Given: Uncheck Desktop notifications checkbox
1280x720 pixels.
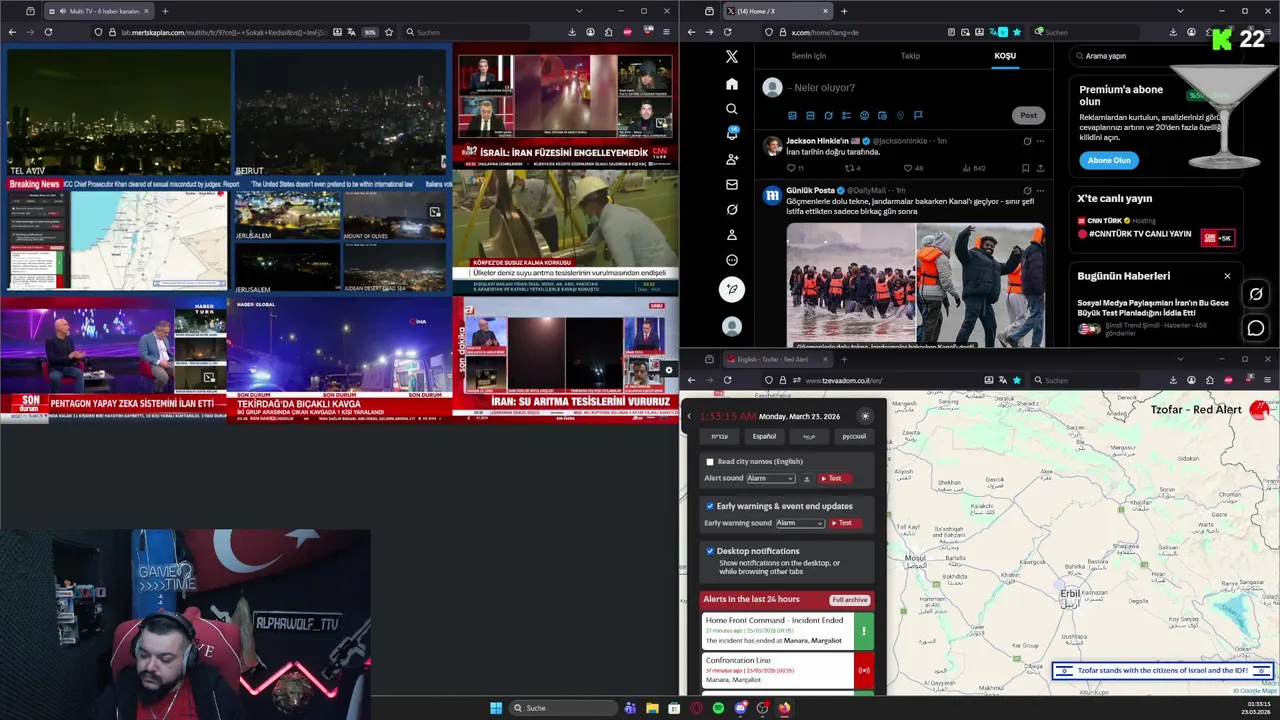Looking at the screenshot, I should tap(710, 551).
